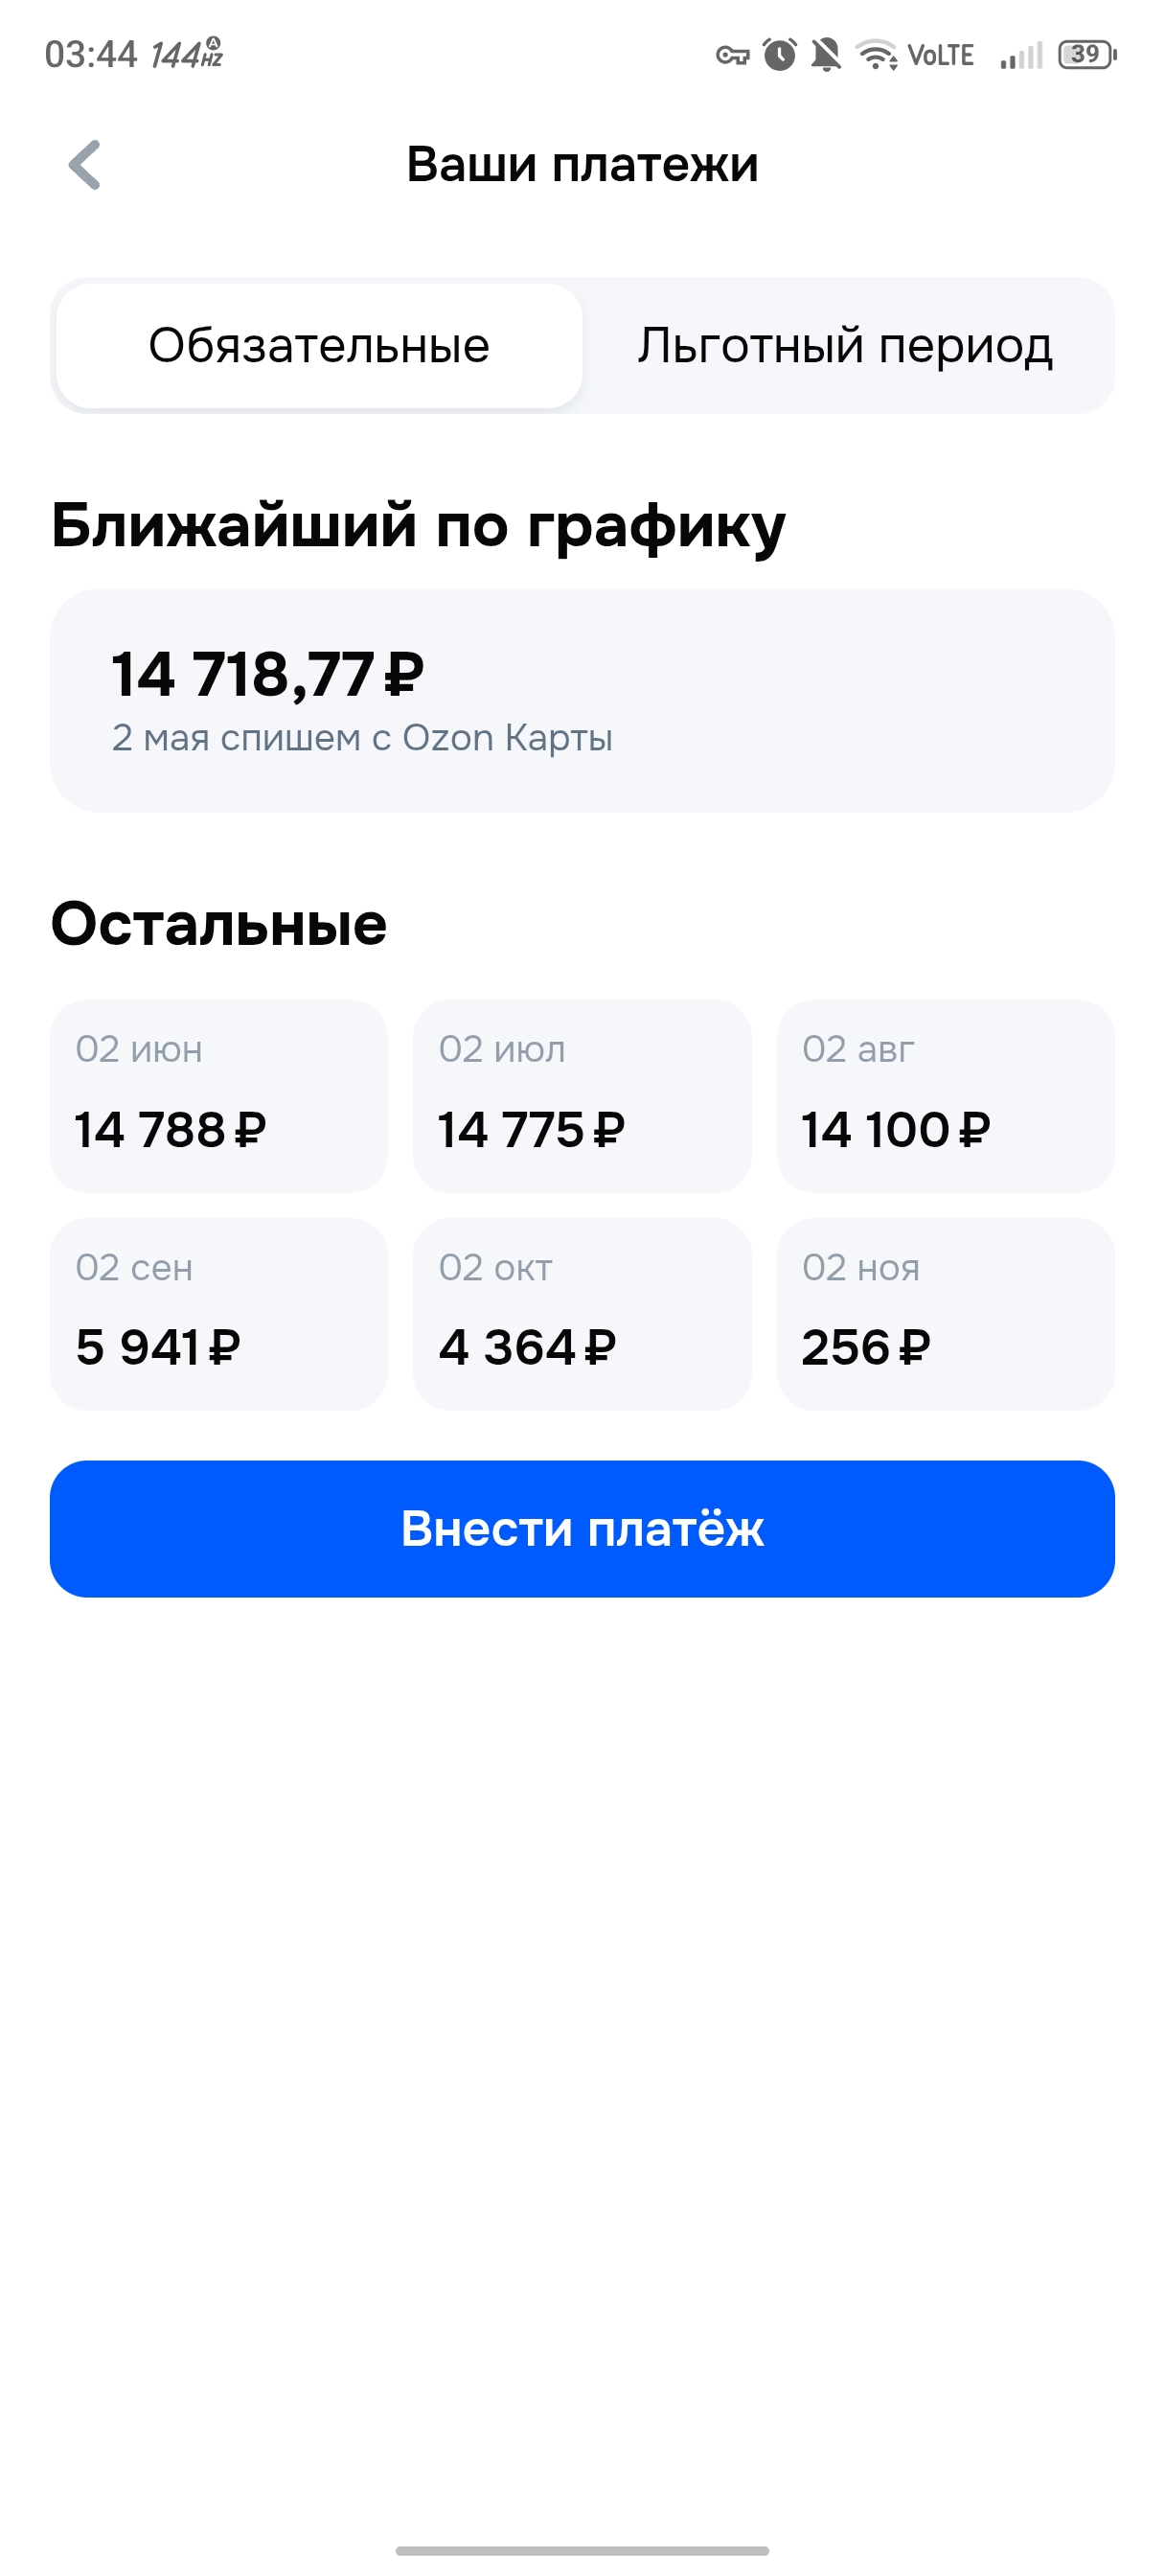
Task: Tap the cellular signal bars icon
Action: [1020, 55]
